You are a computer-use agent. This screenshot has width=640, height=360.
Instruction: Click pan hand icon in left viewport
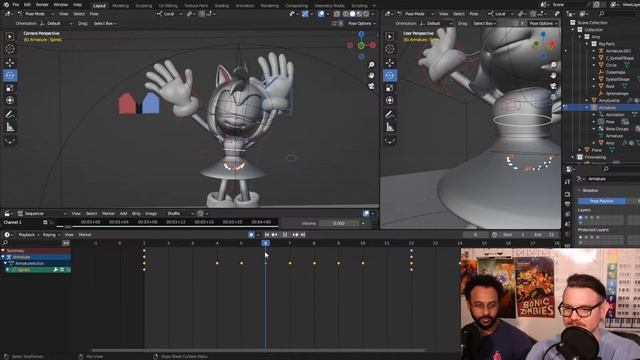(x=371, y=76)
